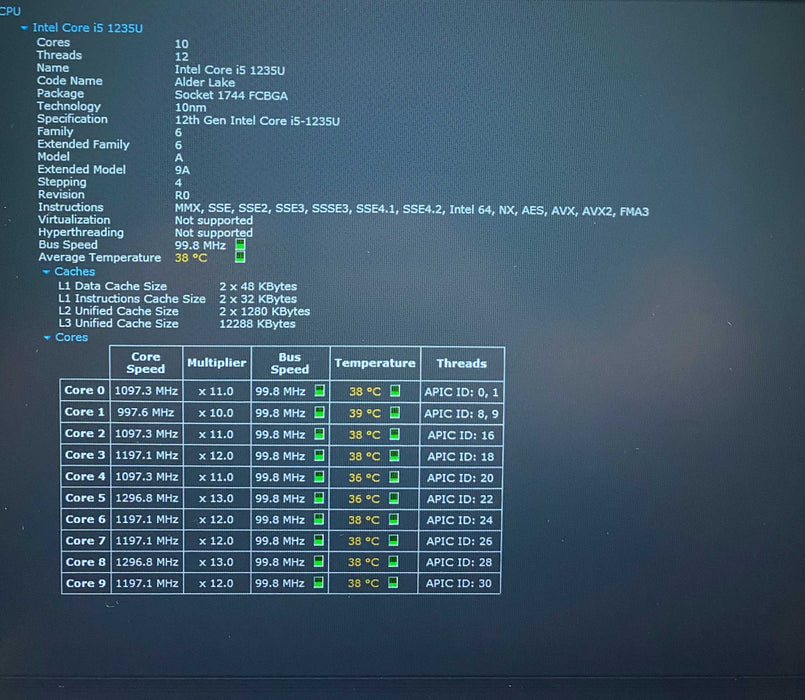Select the Extended Model value 9A
The image size is (805, 700).
coord(182,170)
